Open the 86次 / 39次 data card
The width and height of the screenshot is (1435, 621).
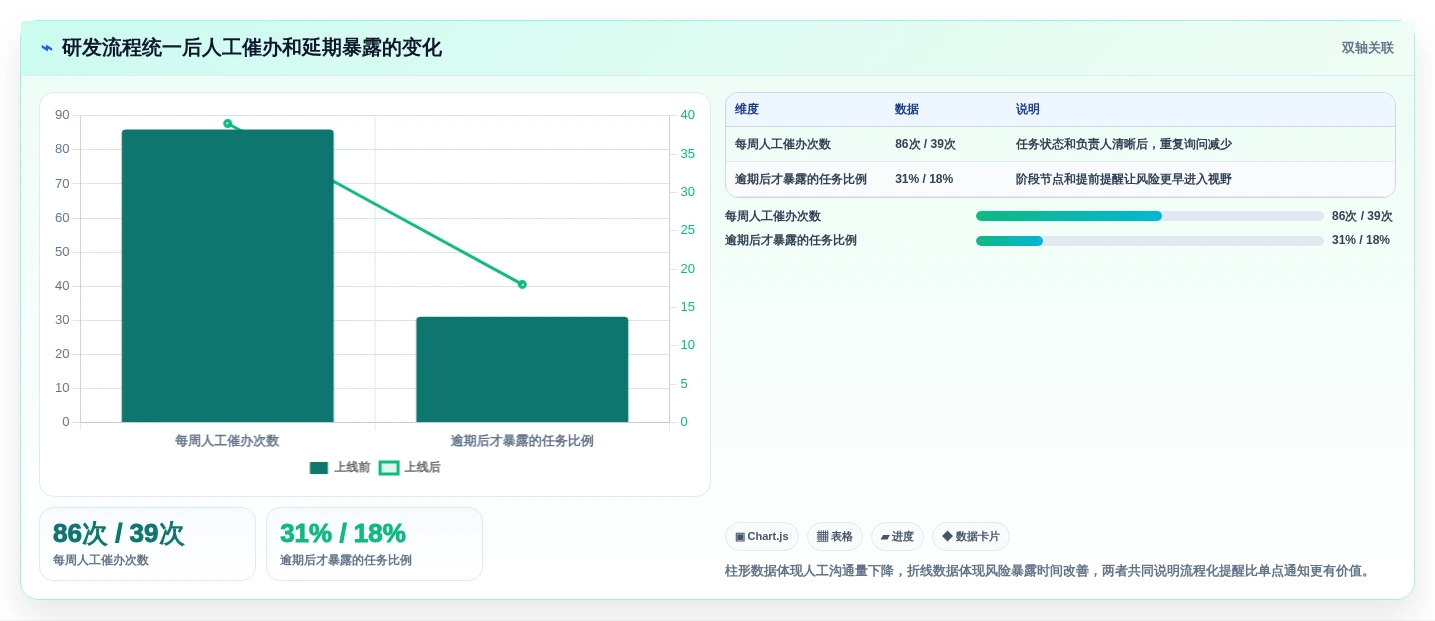[x=147, y=544]
